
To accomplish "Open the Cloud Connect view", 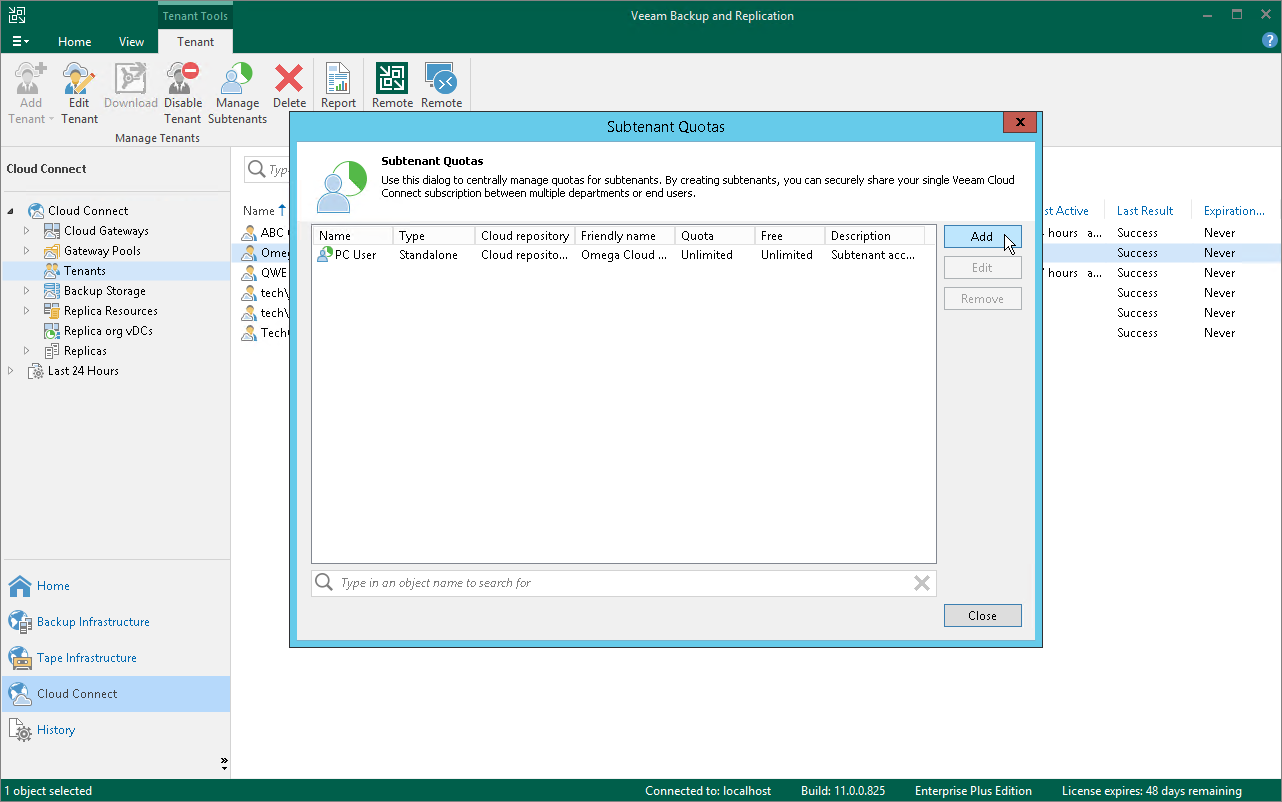I will coord(115,694).
